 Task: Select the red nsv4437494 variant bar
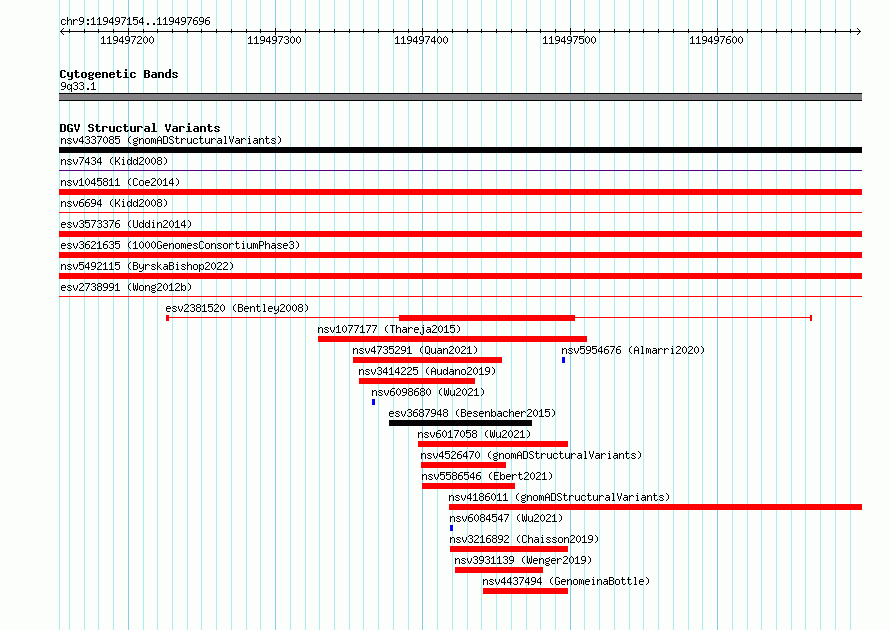pyautogui.click(x=526, y=591)
